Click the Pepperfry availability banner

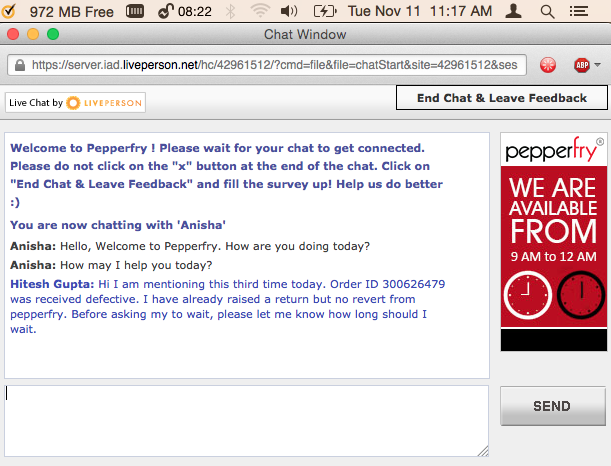pyautogui.click(x=552, y=243)
